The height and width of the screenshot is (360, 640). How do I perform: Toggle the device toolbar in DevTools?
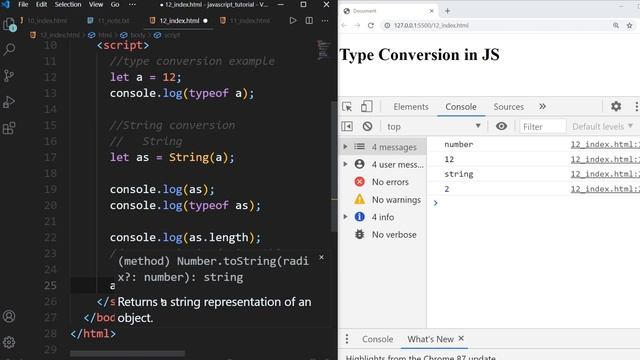click(x=366, y=107)
